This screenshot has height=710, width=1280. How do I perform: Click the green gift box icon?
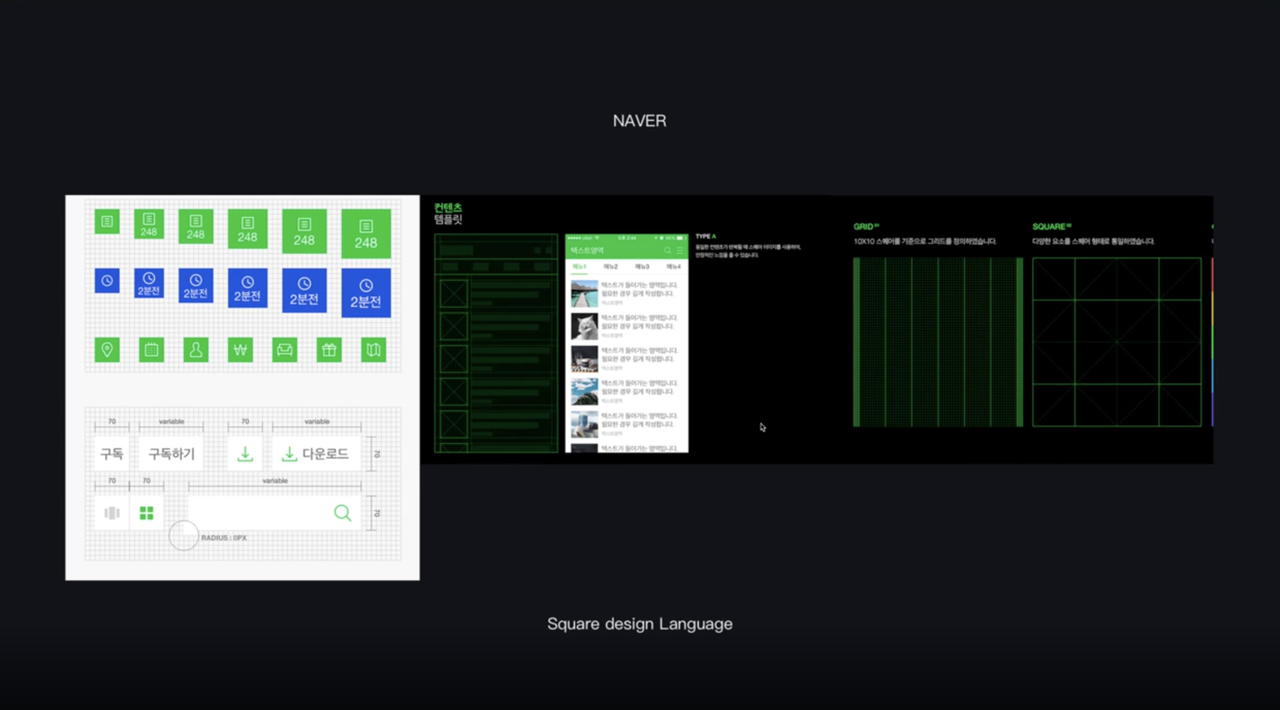pyautogui.click(x=329, y=350)
